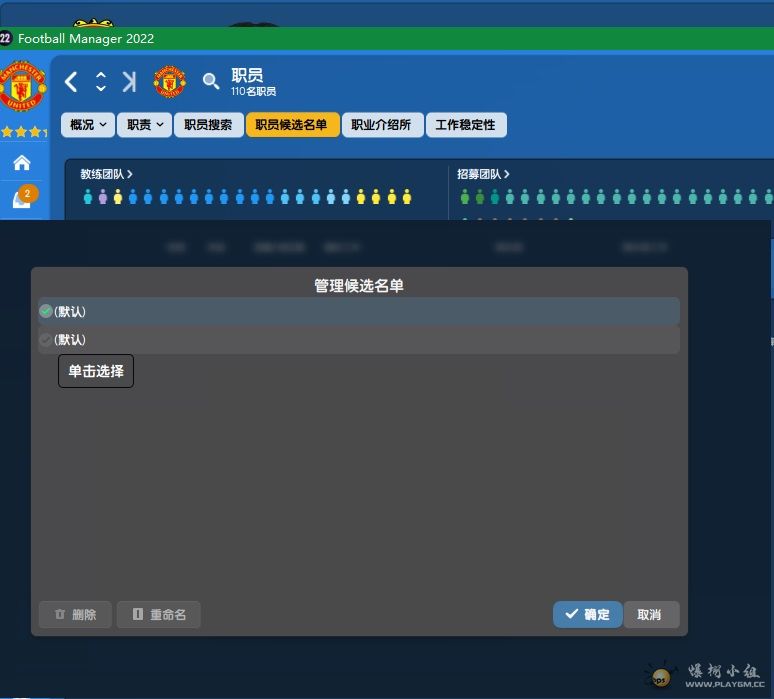Click the large club crest in sidebar
The image size is (774, 699).
pyautogui.click(x=22, y=87)
